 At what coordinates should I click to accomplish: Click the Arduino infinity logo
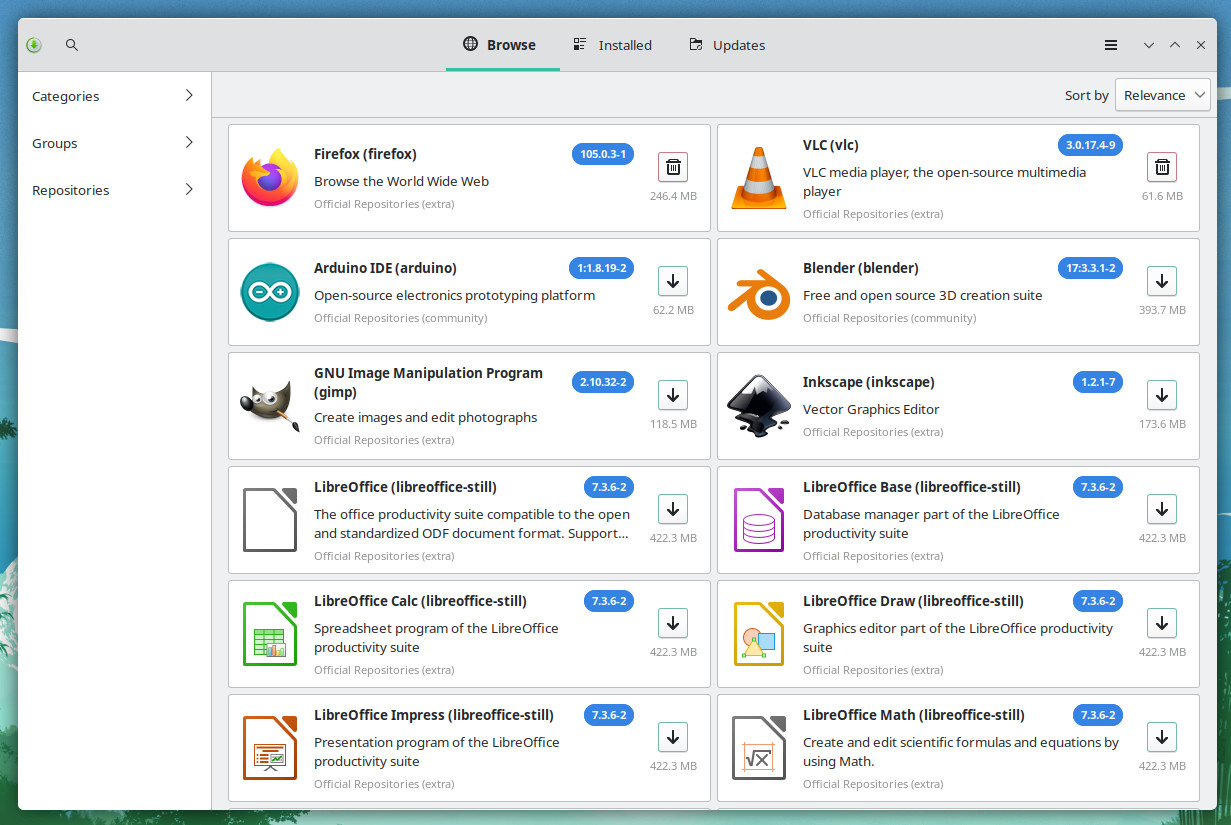270,292
